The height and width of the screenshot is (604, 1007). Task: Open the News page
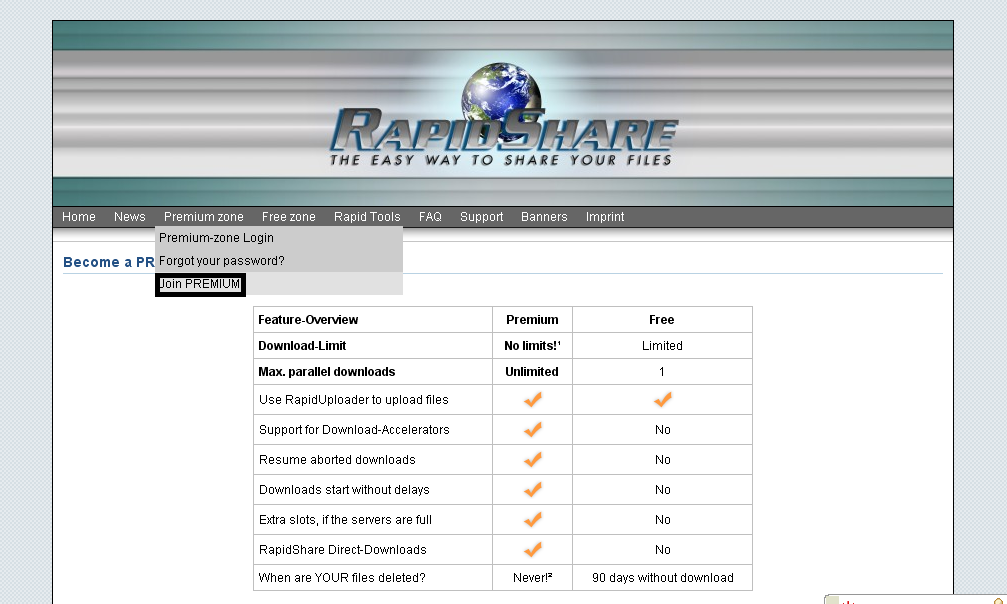(x=130, y=217)
